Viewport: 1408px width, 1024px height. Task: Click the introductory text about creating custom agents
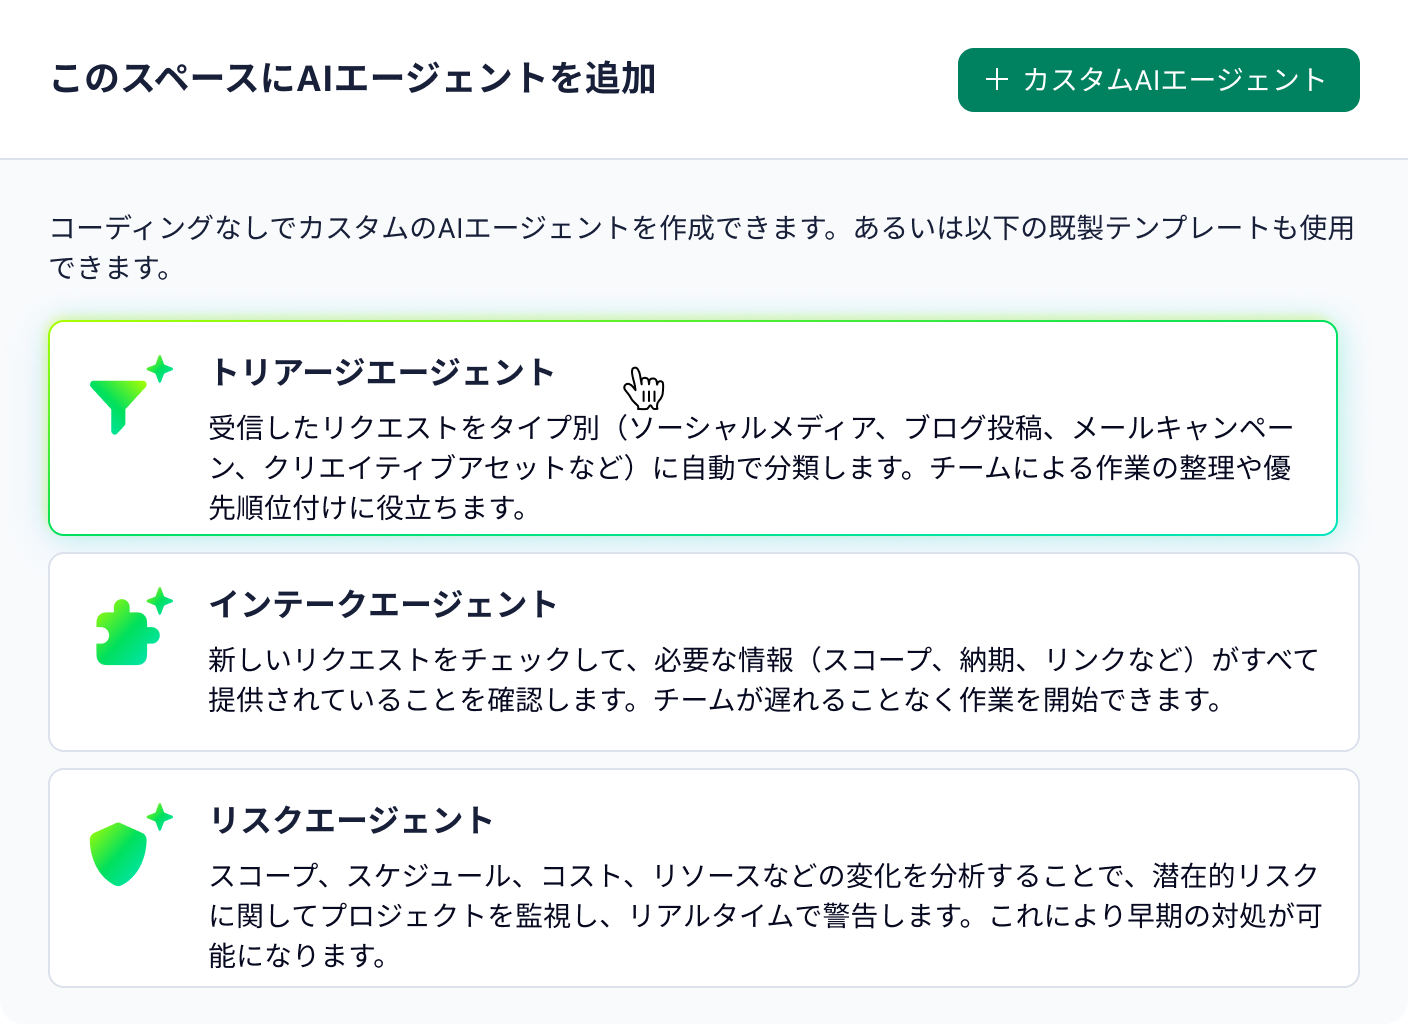(x=700, y=247)
